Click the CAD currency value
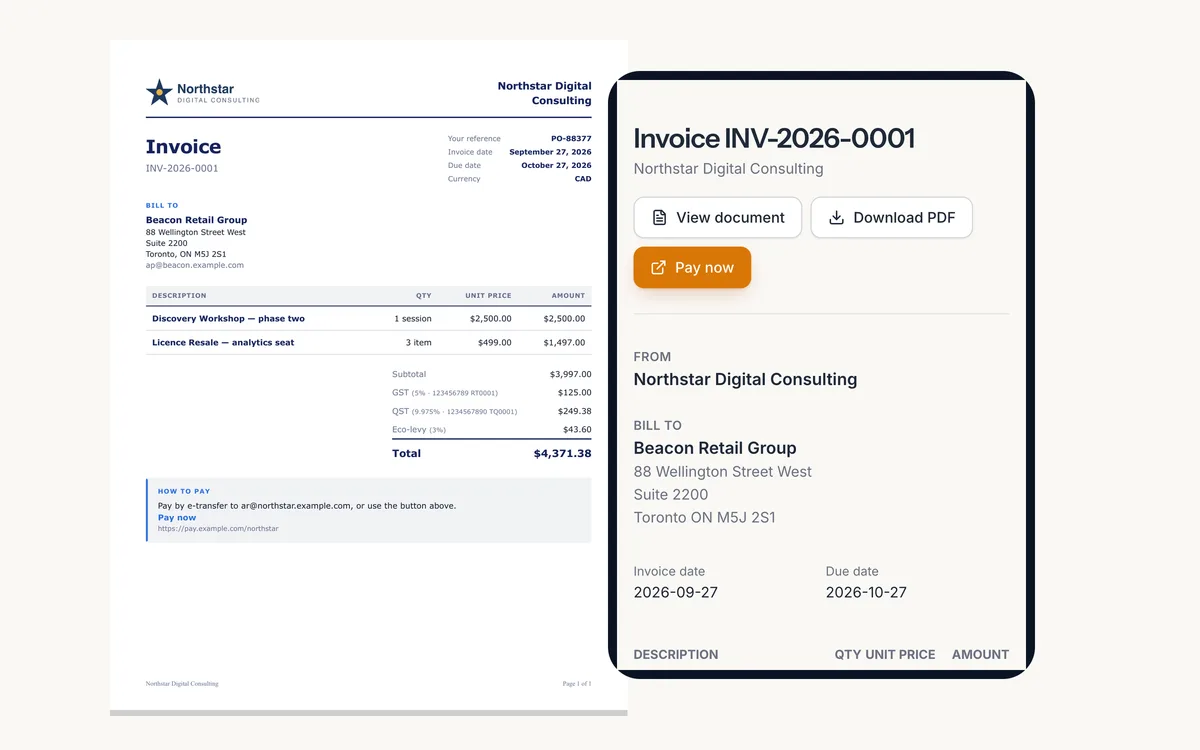The height and width of the screenshot is (750, 1200). [582, 179]
